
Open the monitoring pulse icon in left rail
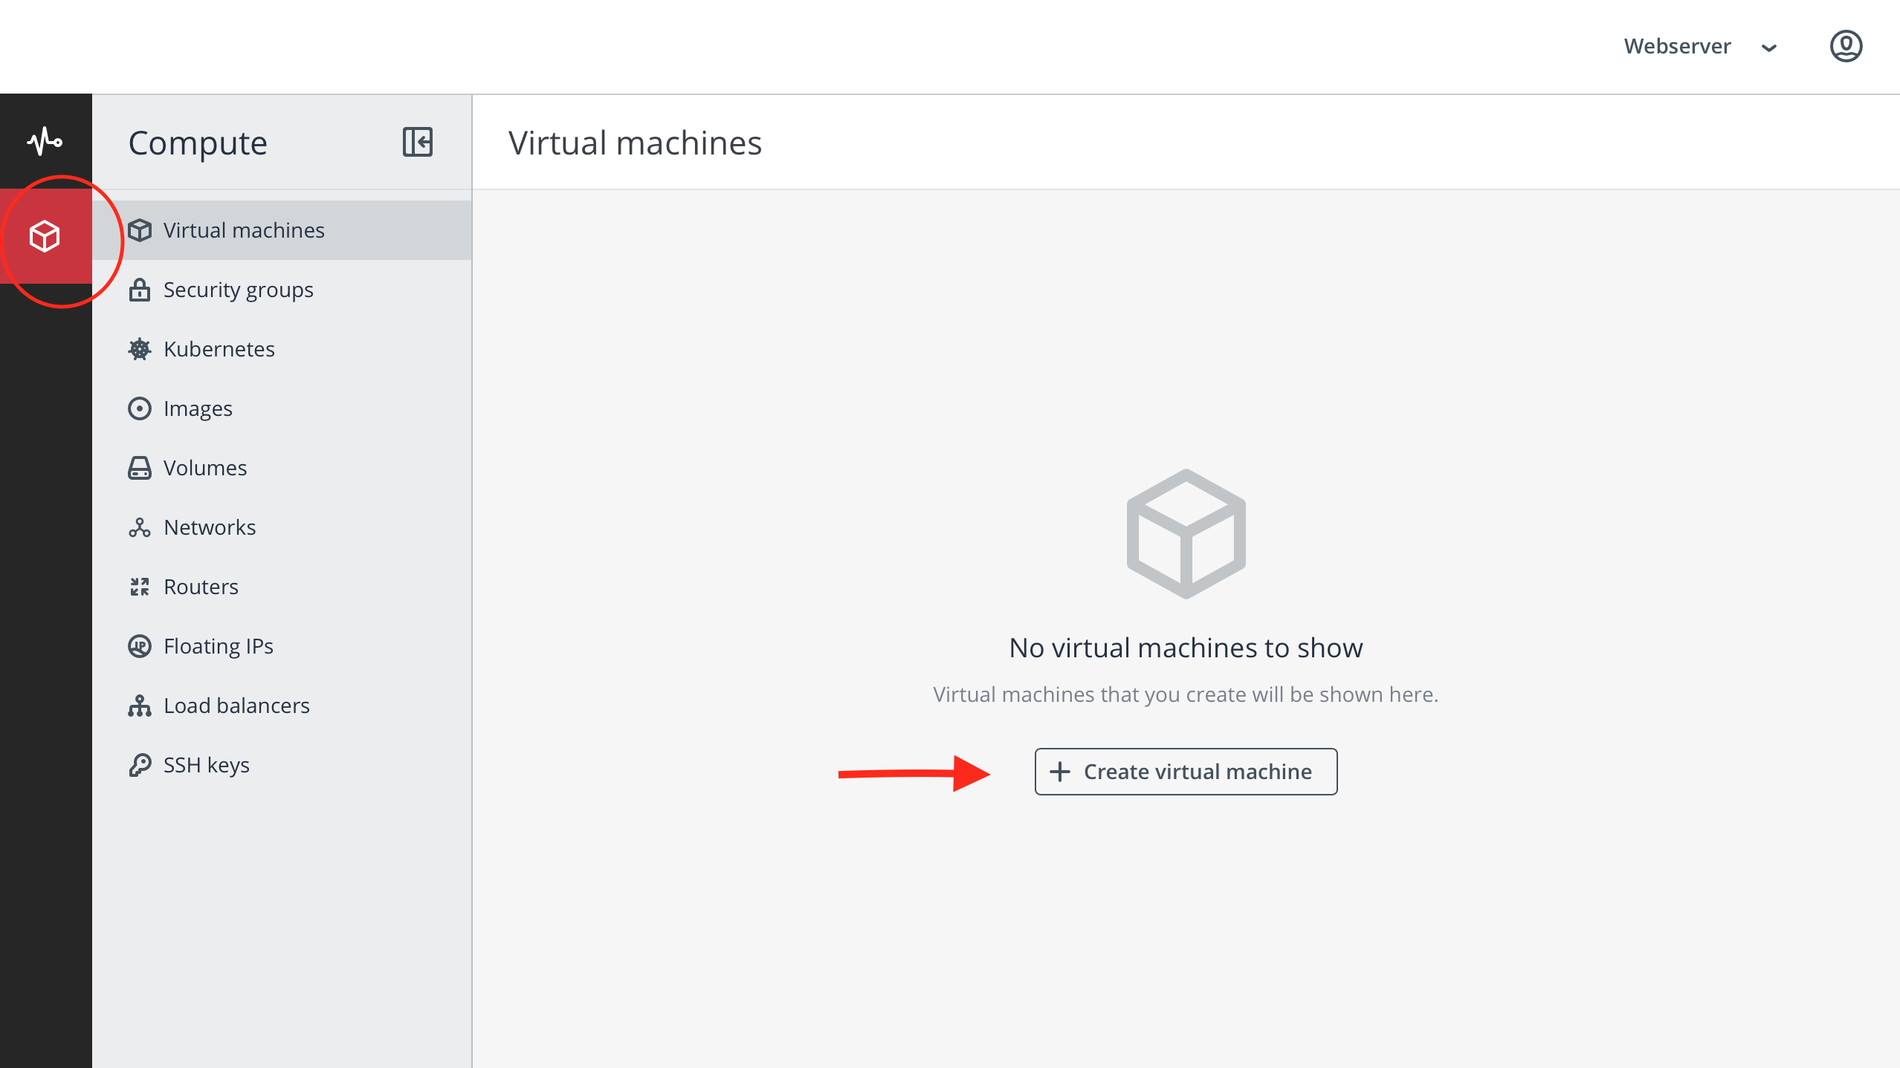[x=45, y=141]
